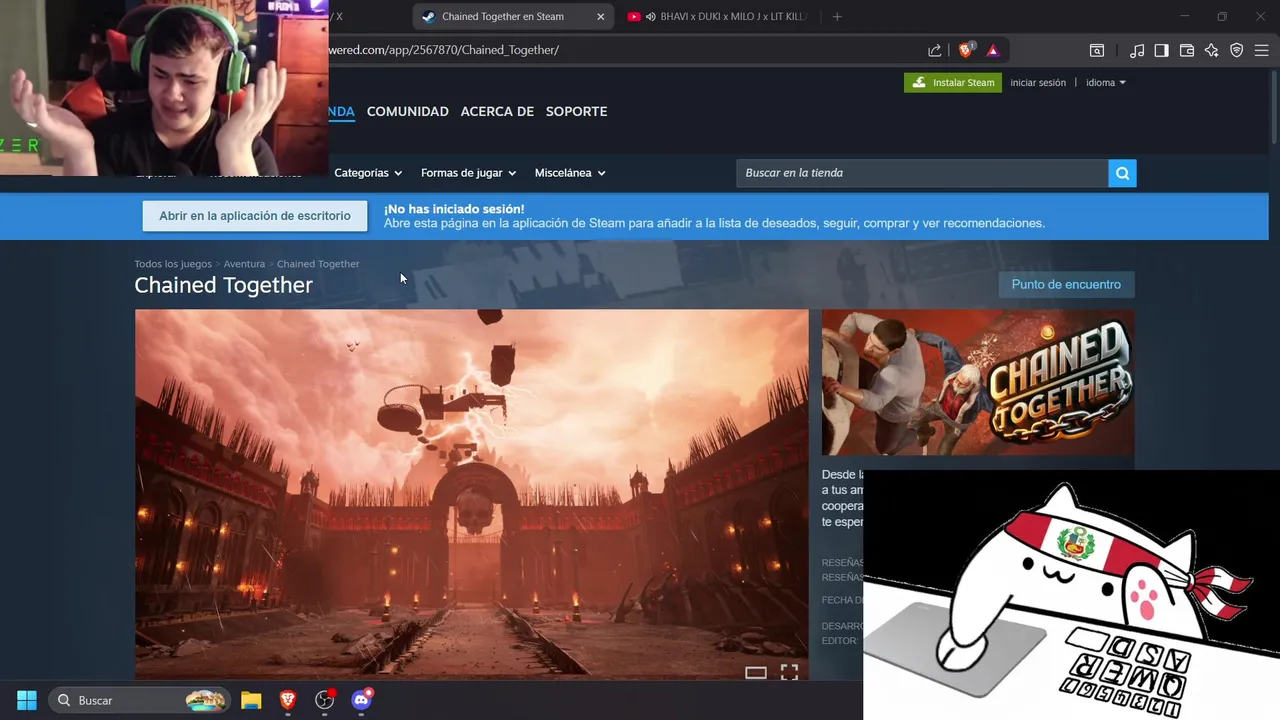Open OBS Studio from the taskbar
The width and height of the screenshot is (1280, 720).
coord(324,700)
